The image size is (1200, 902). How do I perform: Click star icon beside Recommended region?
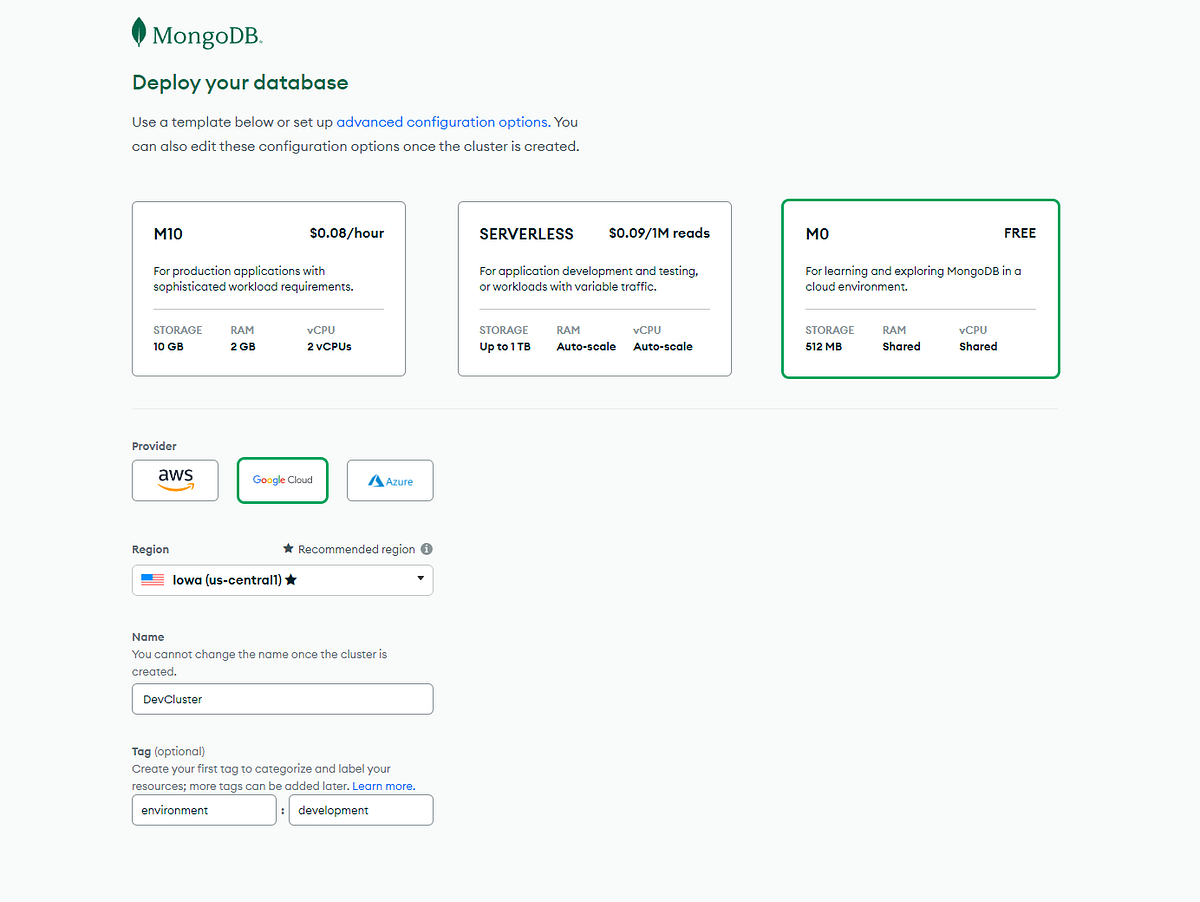tap(288, 549)
